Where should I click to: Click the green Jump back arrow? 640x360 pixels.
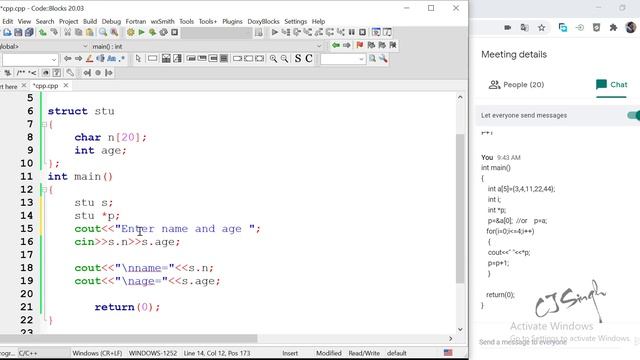pyautogui.click(x=336, y=45)
